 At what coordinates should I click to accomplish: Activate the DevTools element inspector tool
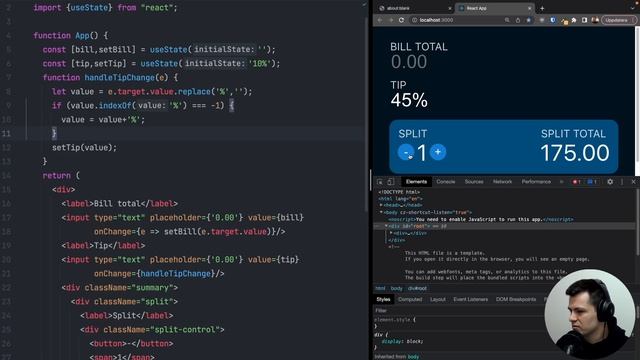(380, 182)
